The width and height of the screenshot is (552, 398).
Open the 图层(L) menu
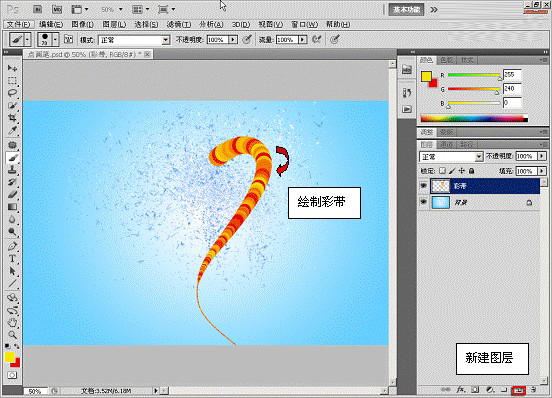tap(114, 24)
